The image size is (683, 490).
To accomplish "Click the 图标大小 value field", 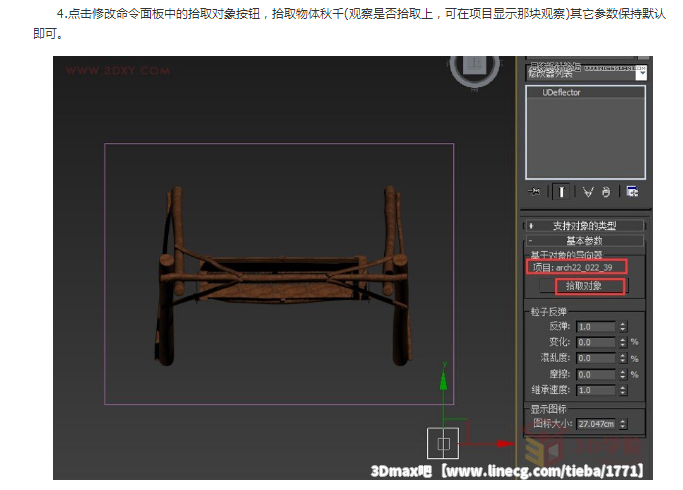I will [x=595, y=424].
